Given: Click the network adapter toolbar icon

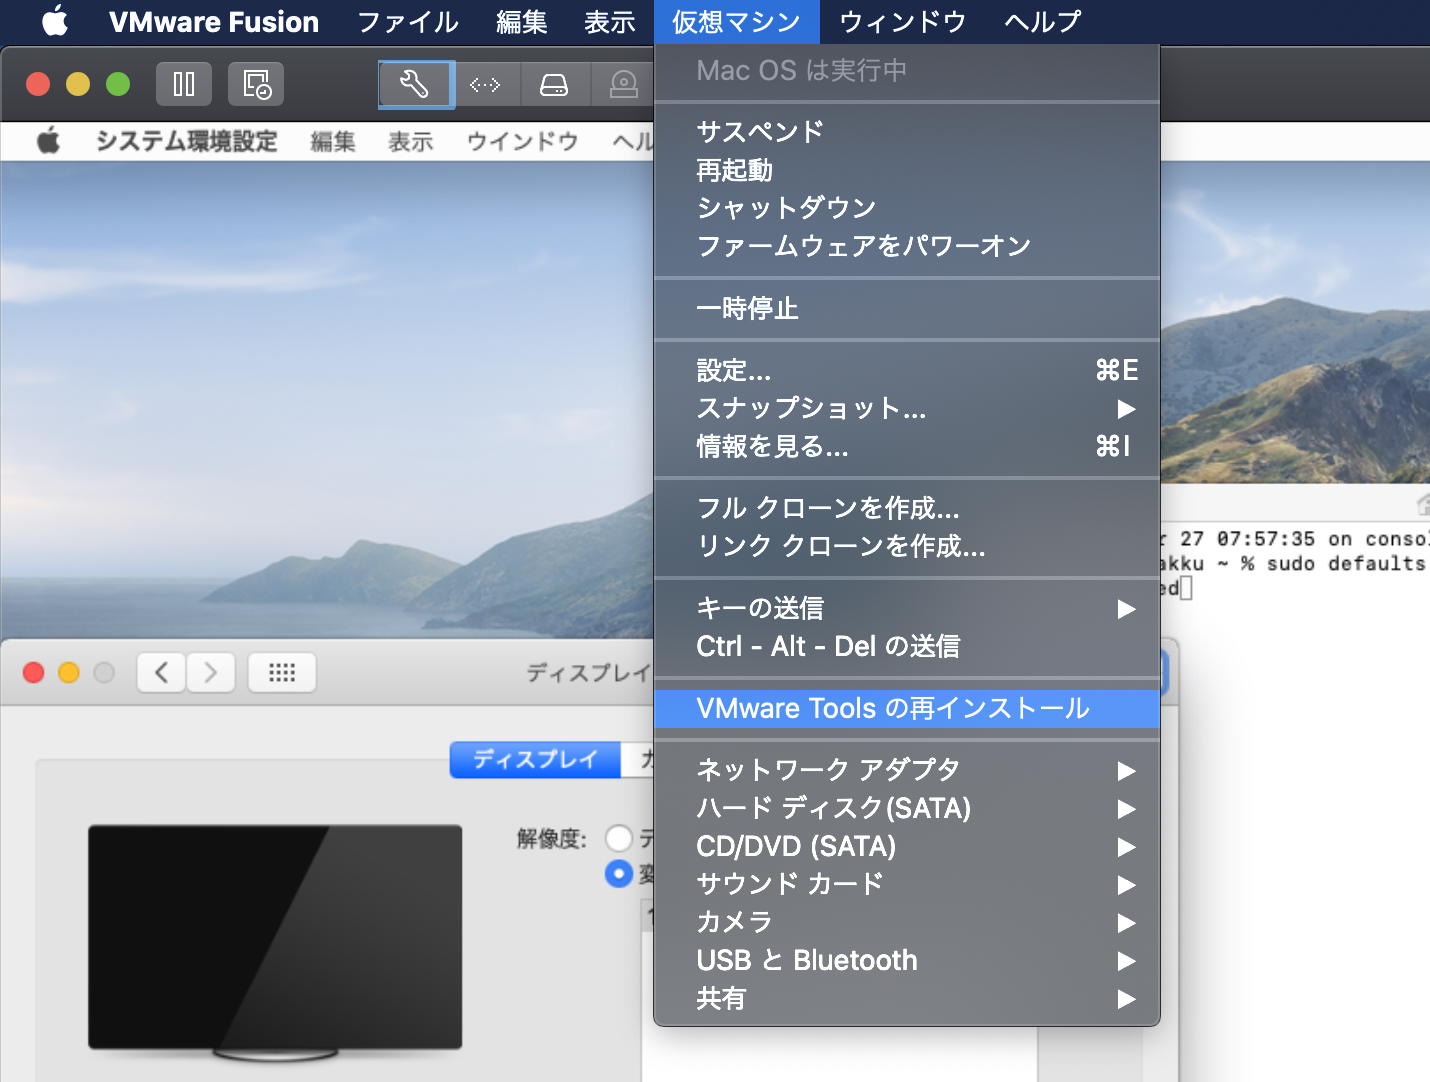Looking at the screenshot, I should [485, 84].
